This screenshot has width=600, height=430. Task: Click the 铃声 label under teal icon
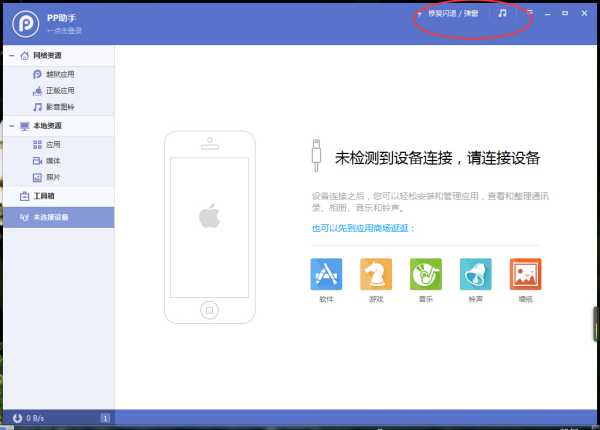476,299
